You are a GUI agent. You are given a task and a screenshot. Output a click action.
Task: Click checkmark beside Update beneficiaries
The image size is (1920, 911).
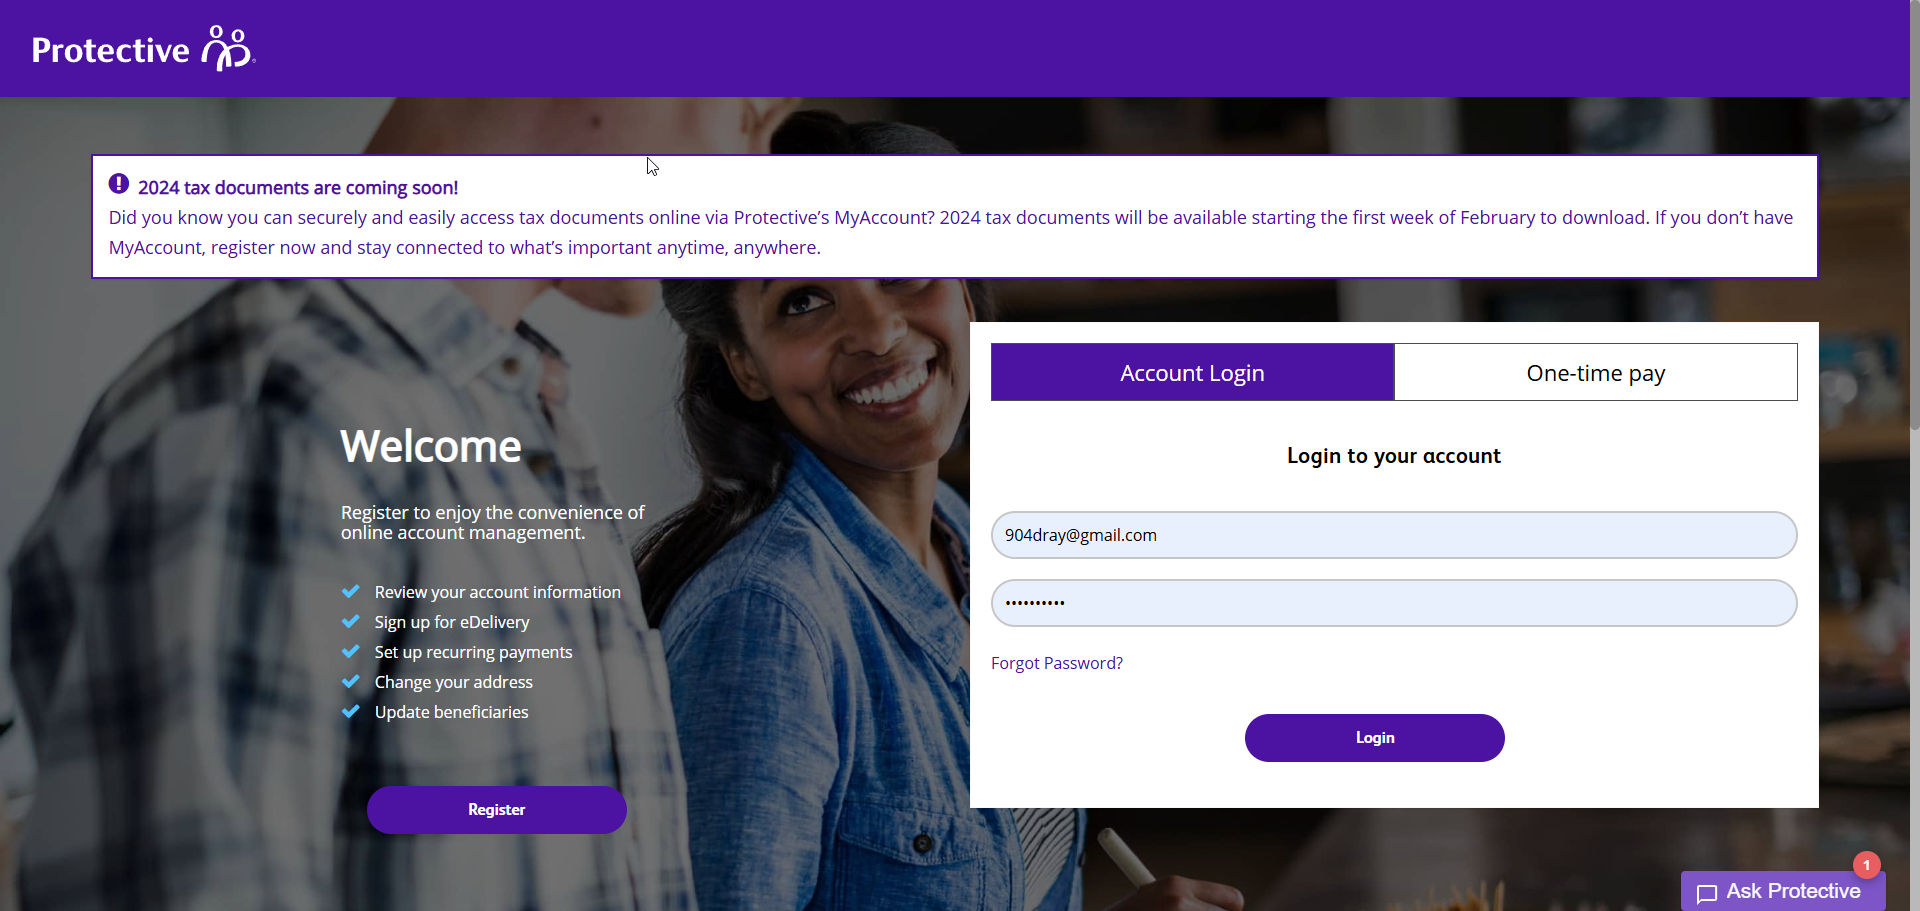[x=351, y=711]
